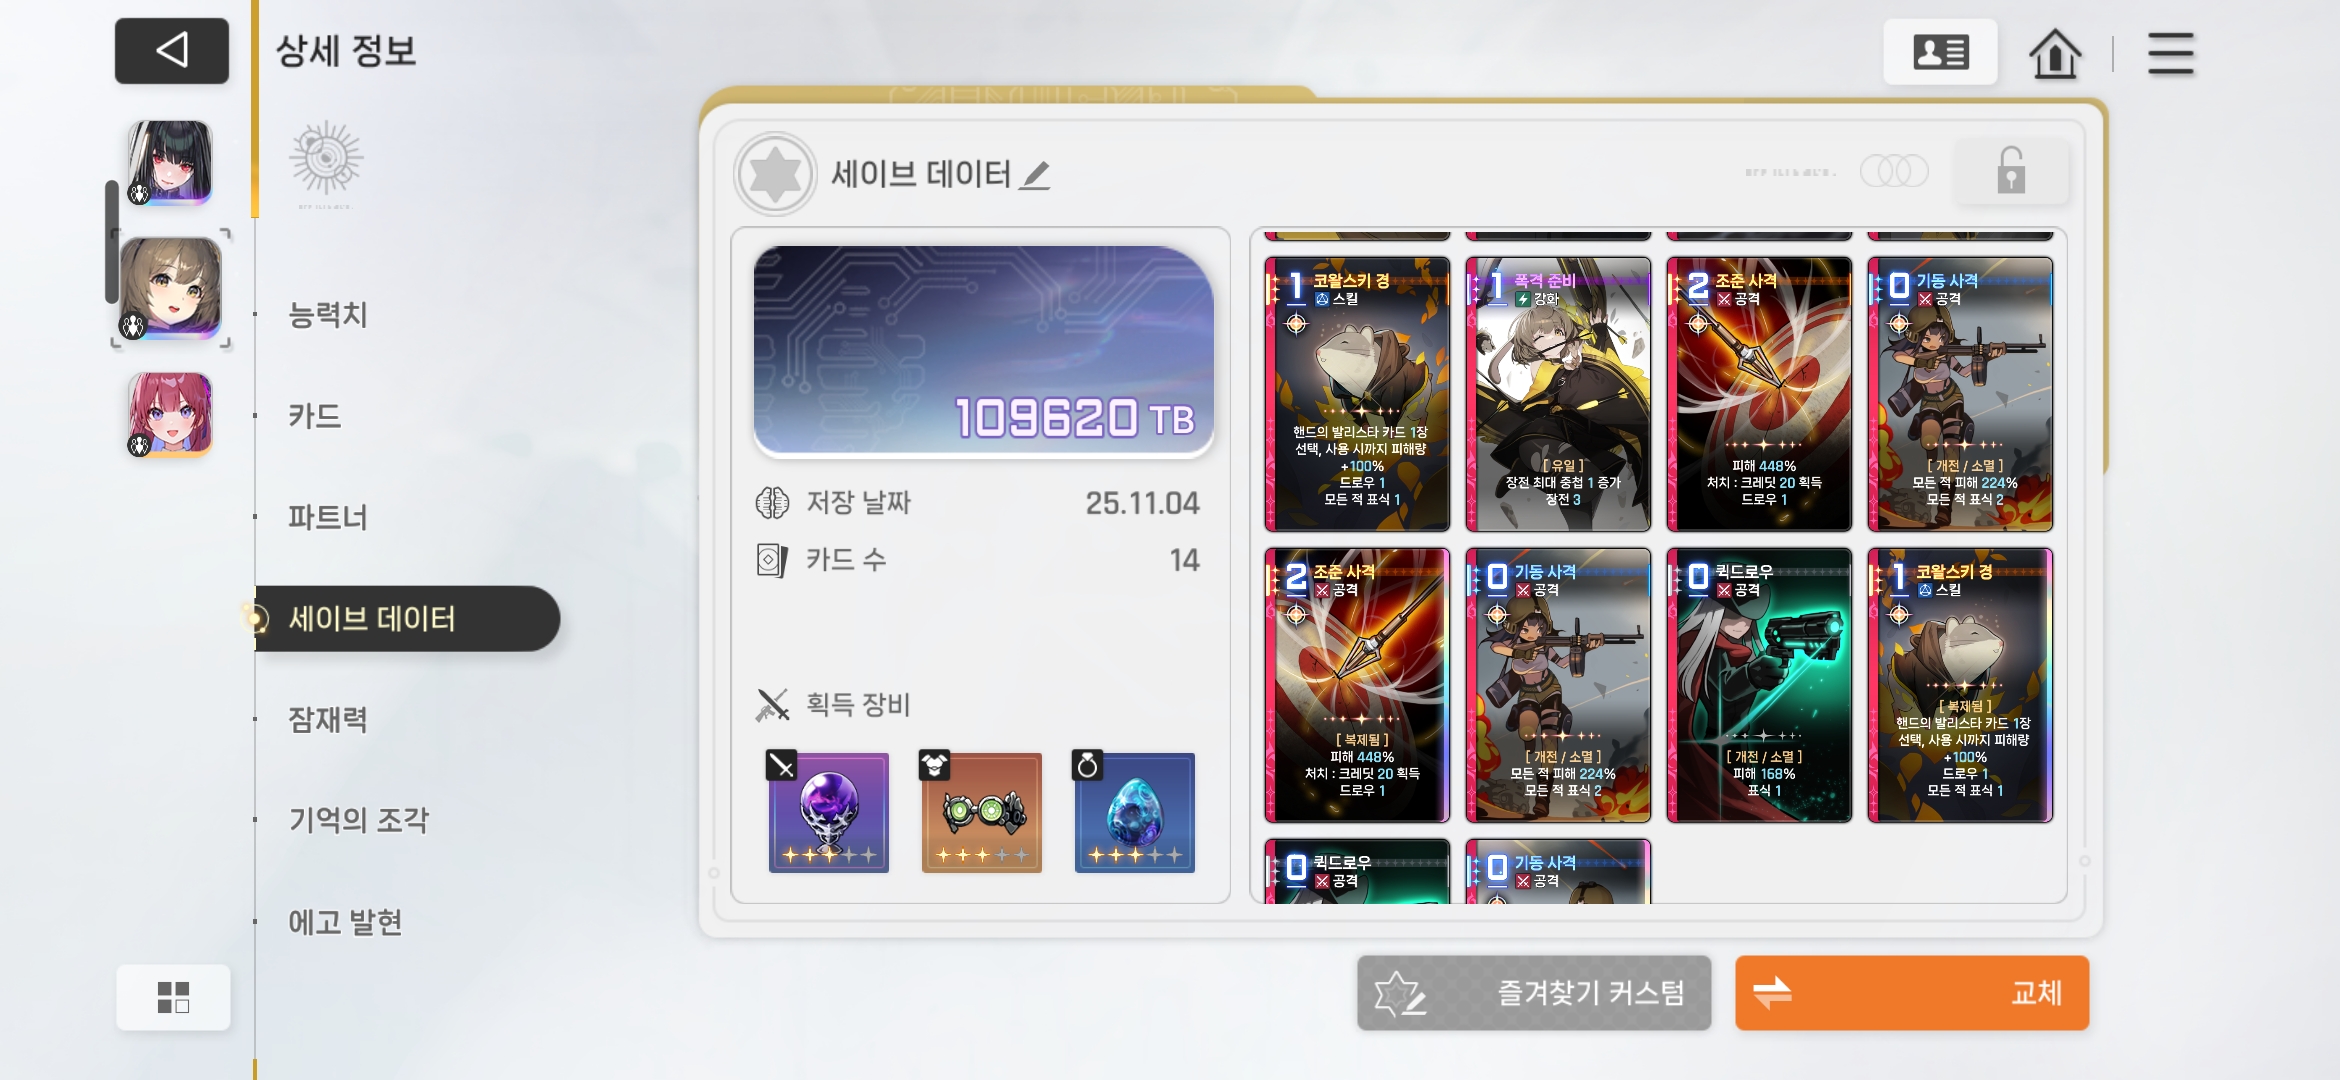Toggle the three-ring link indicator
Image resolution: width=2340 pixels, height=1080 pixels.
(x=1894, y=171)
